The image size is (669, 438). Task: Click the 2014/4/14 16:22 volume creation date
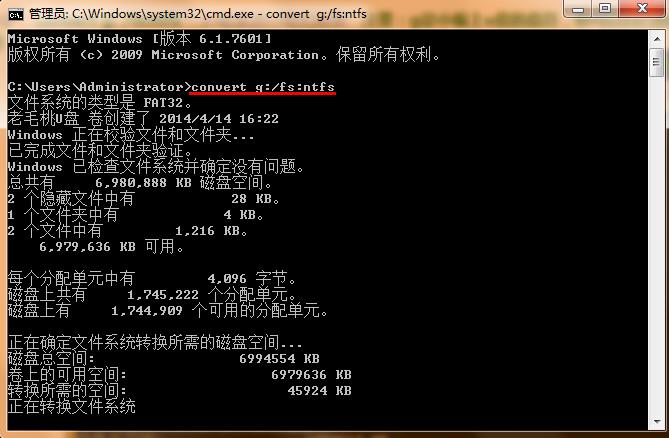click(218, 119)
